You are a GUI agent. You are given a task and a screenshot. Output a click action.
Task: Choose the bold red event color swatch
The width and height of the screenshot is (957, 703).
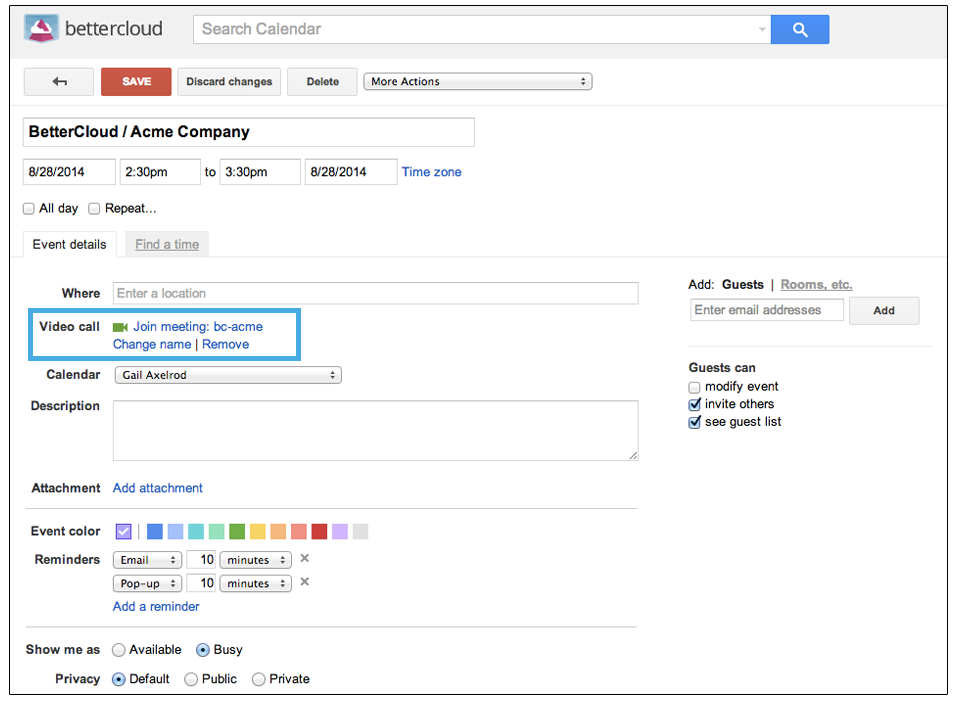tap(319, 532)
